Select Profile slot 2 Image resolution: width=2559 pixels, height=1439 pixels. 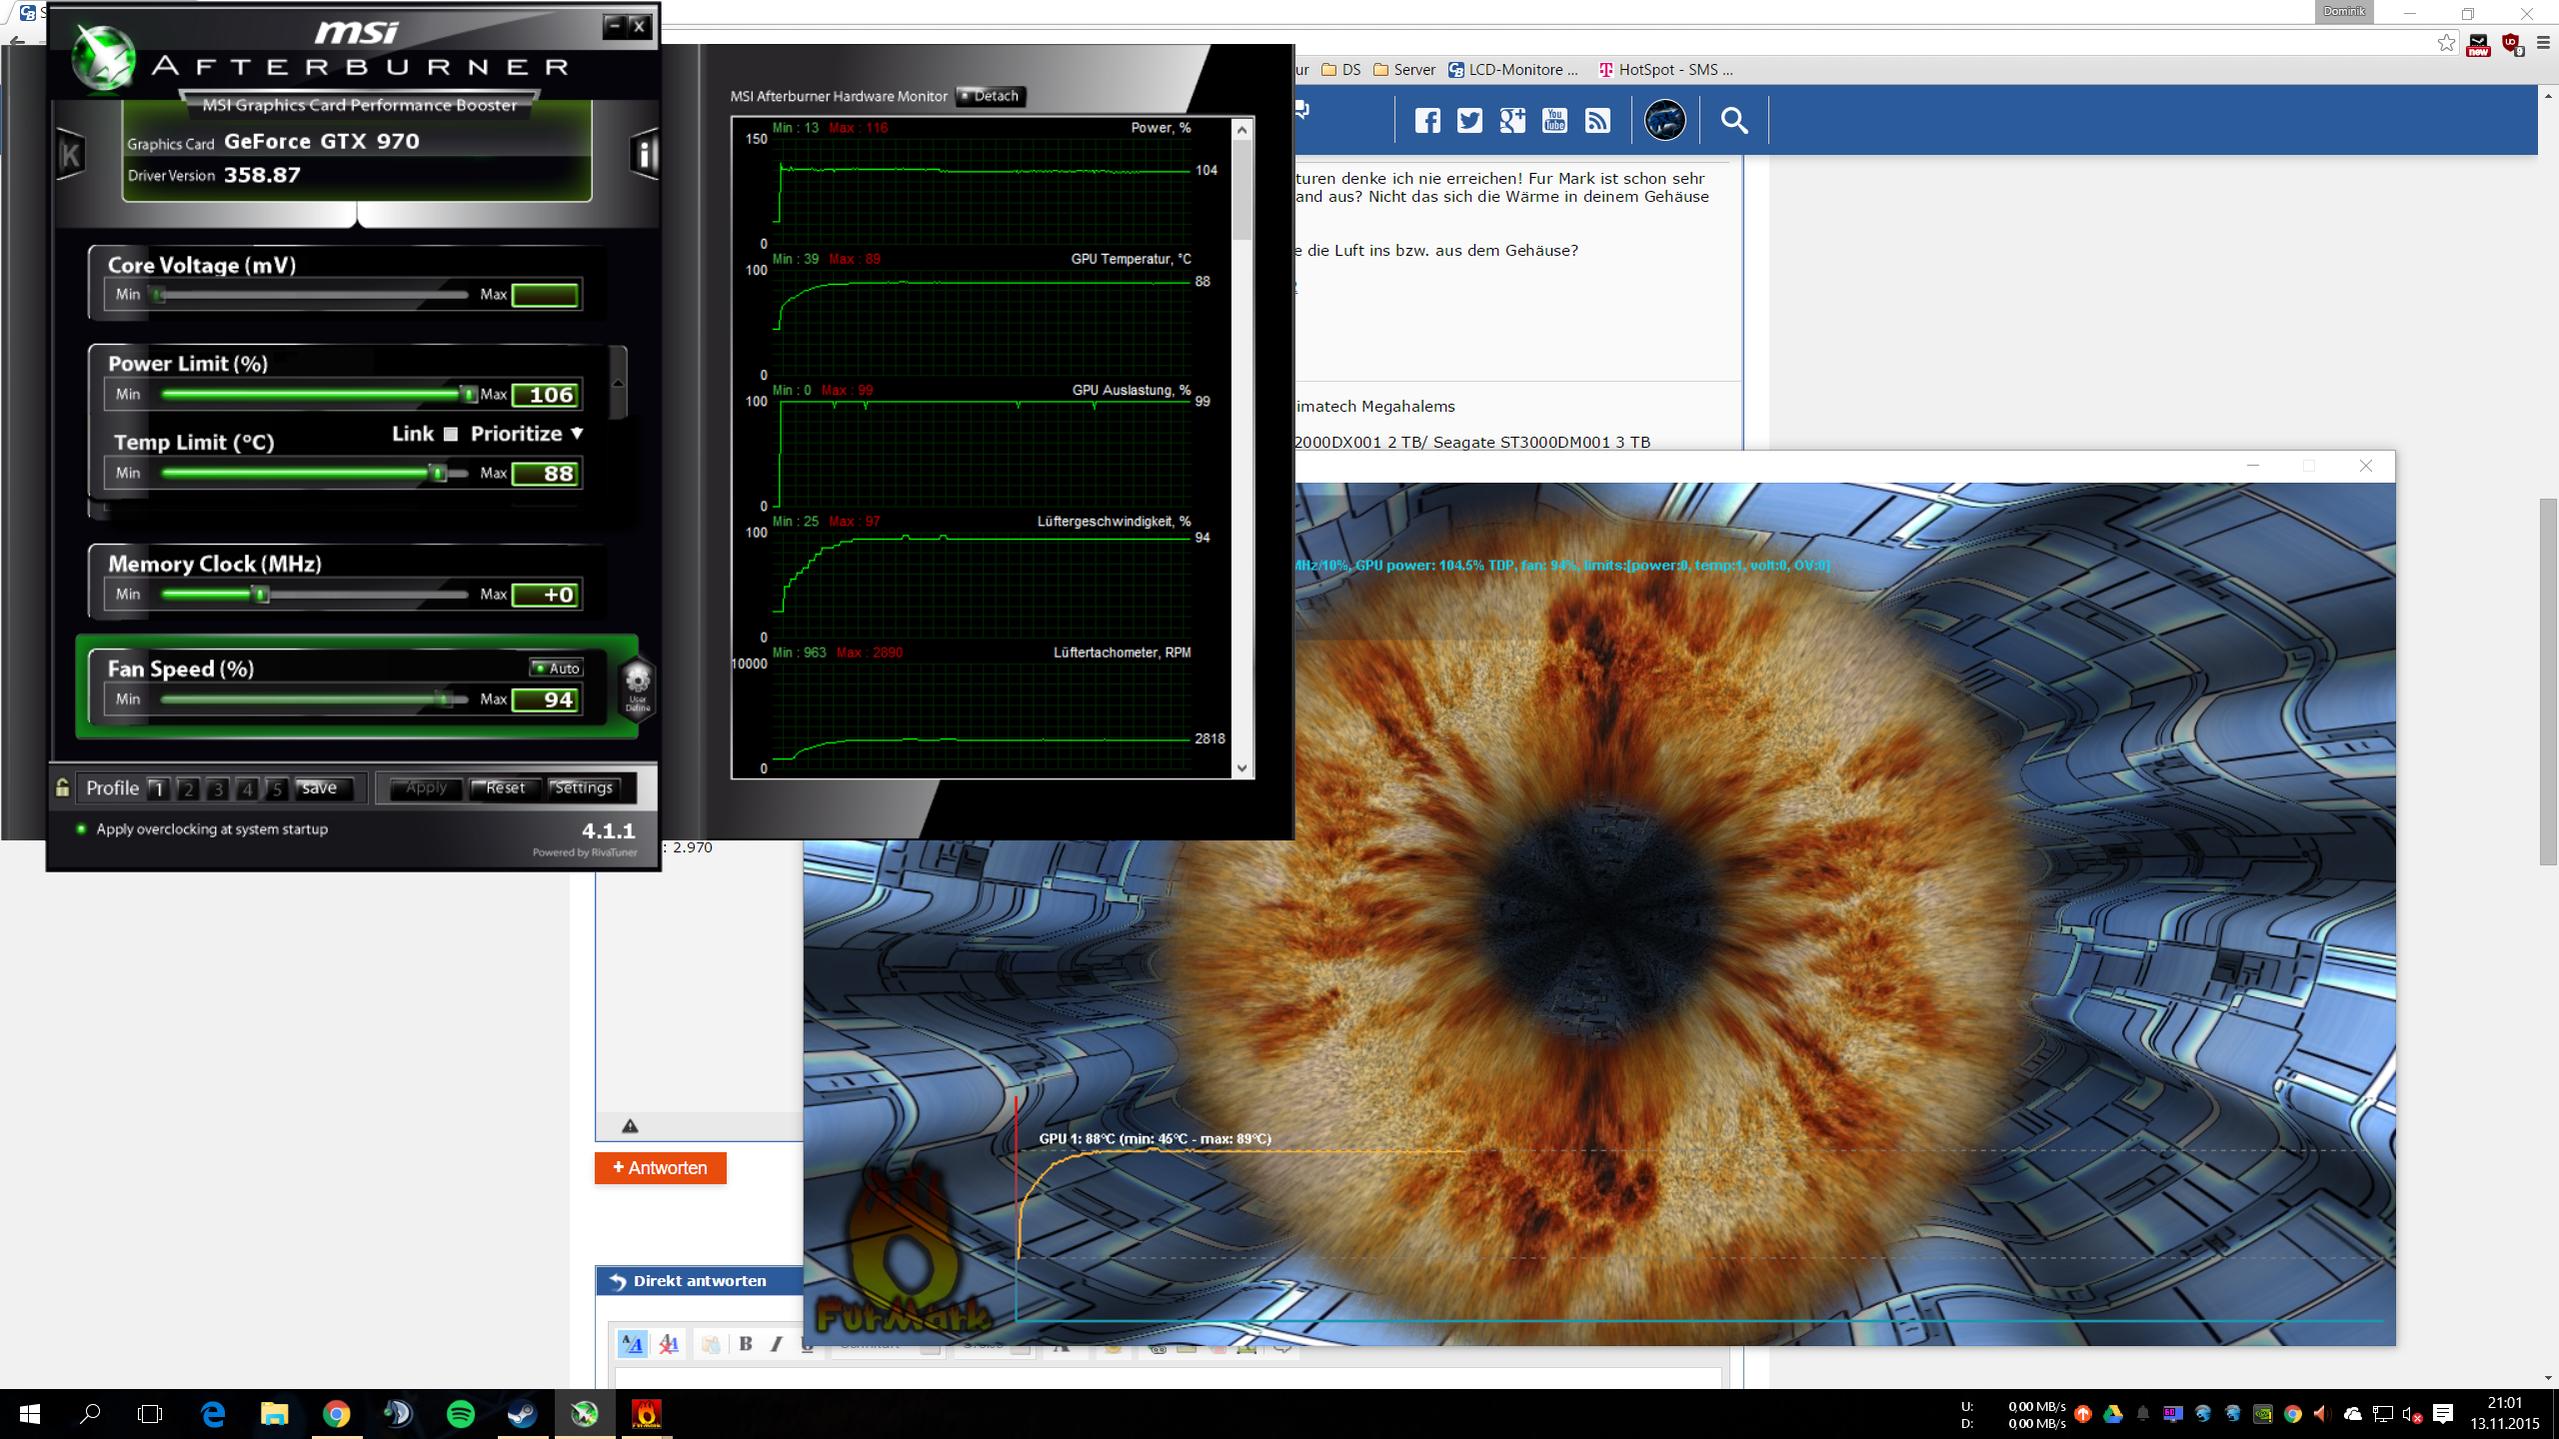(x=187, y=789)
